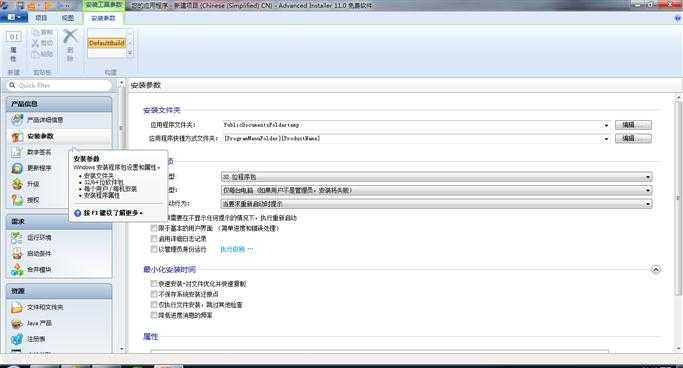Open the 更新程序 updater icon
Viewport: 683px width, 368px height.
point(17,168)
